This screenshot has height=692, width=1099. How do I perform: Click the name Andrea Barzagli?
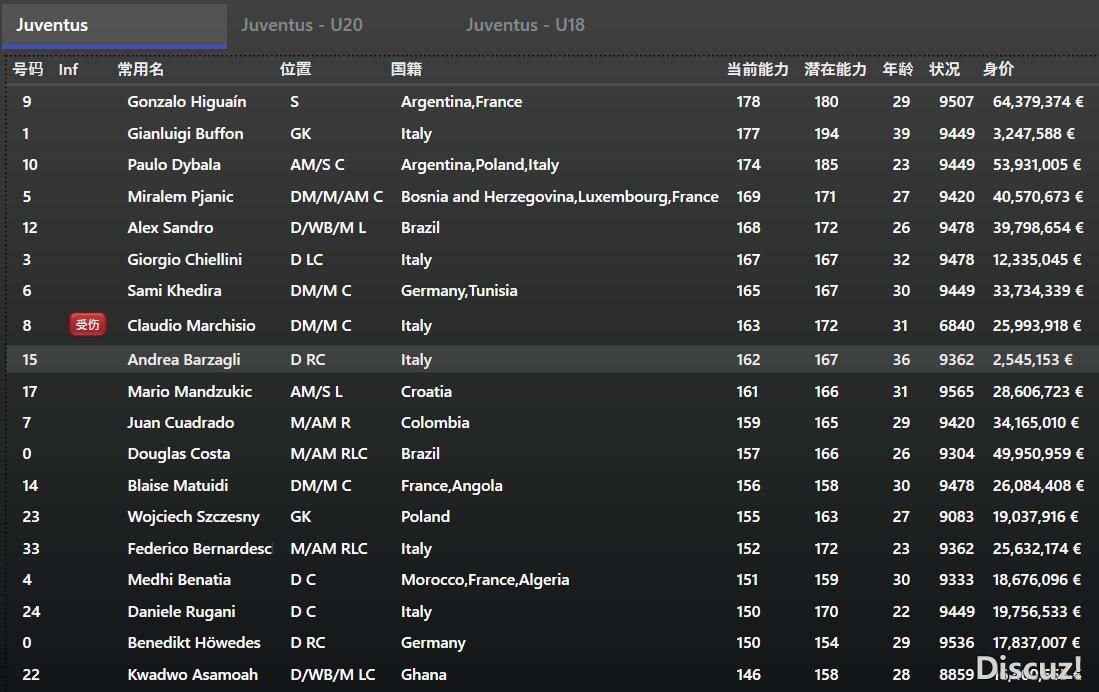coord(184,360)
